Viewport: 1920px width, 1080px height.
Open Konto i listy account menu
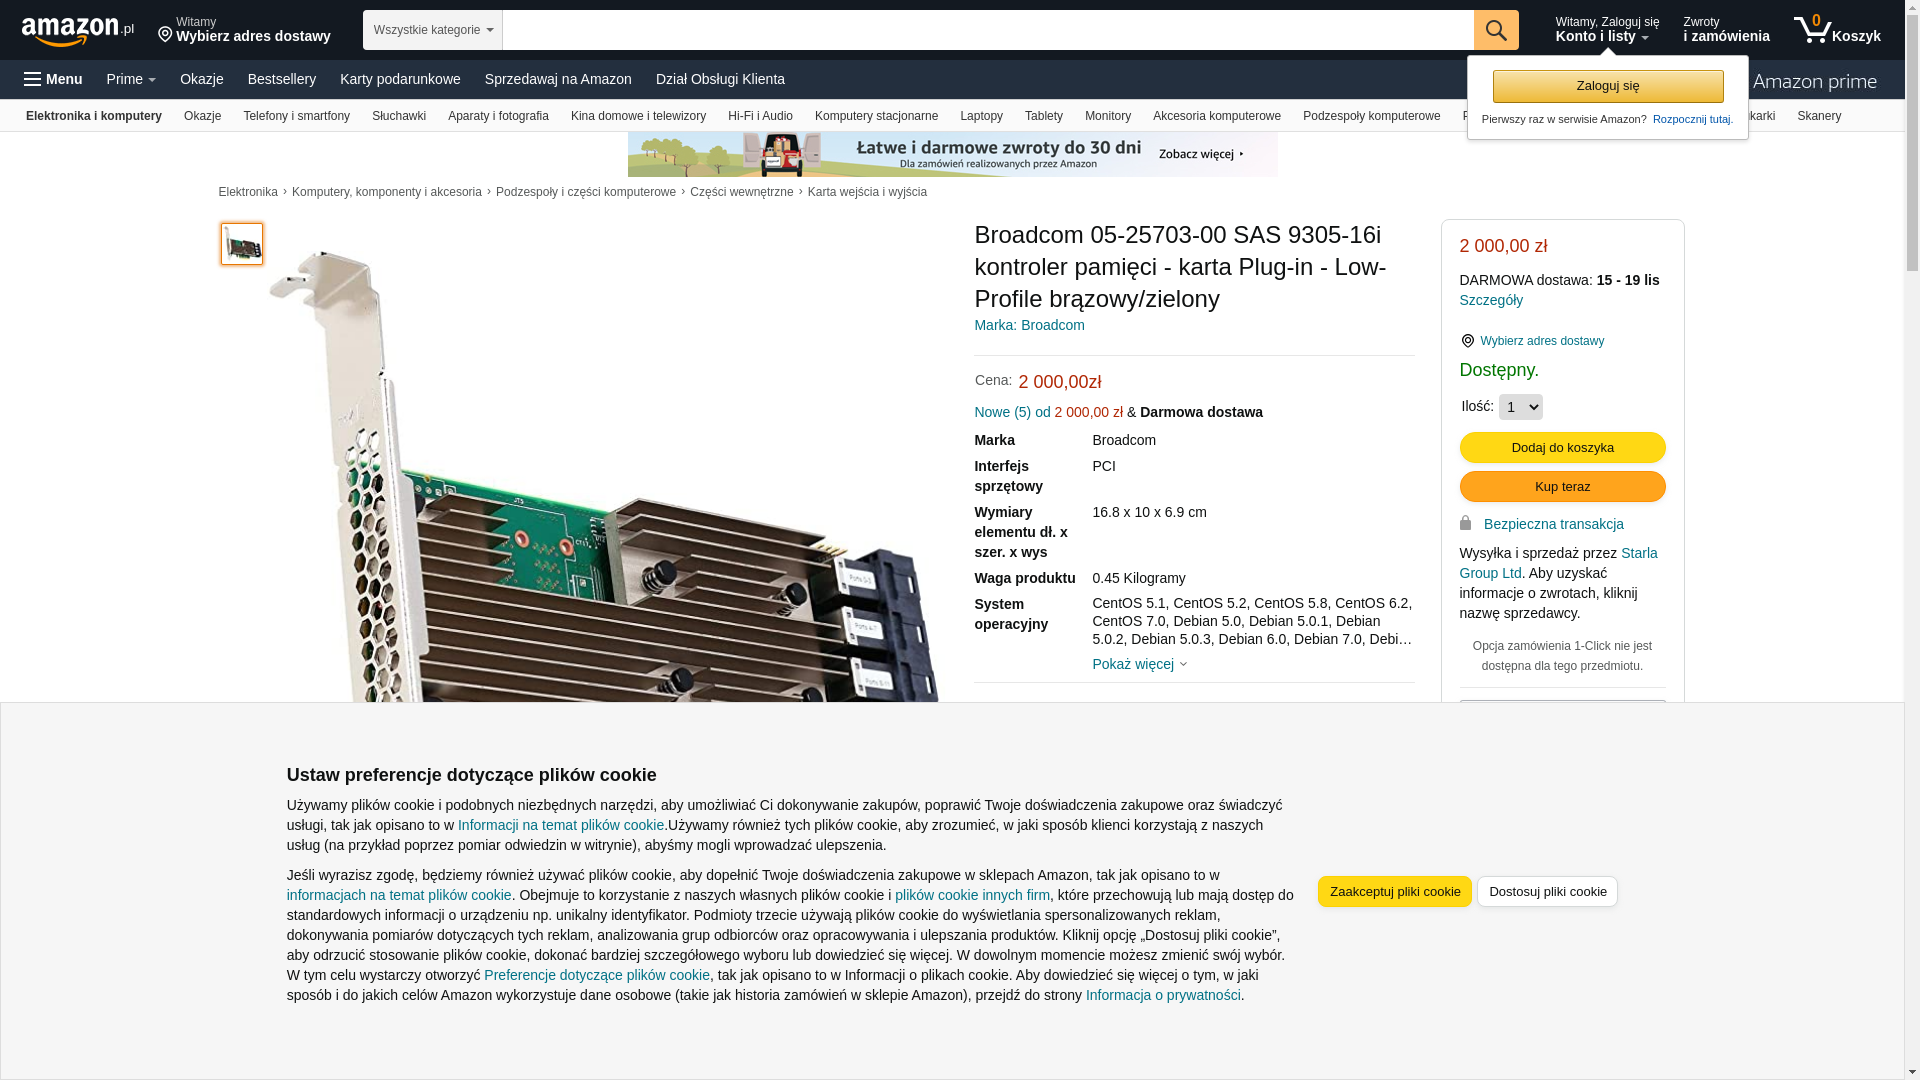(1606, 30)
